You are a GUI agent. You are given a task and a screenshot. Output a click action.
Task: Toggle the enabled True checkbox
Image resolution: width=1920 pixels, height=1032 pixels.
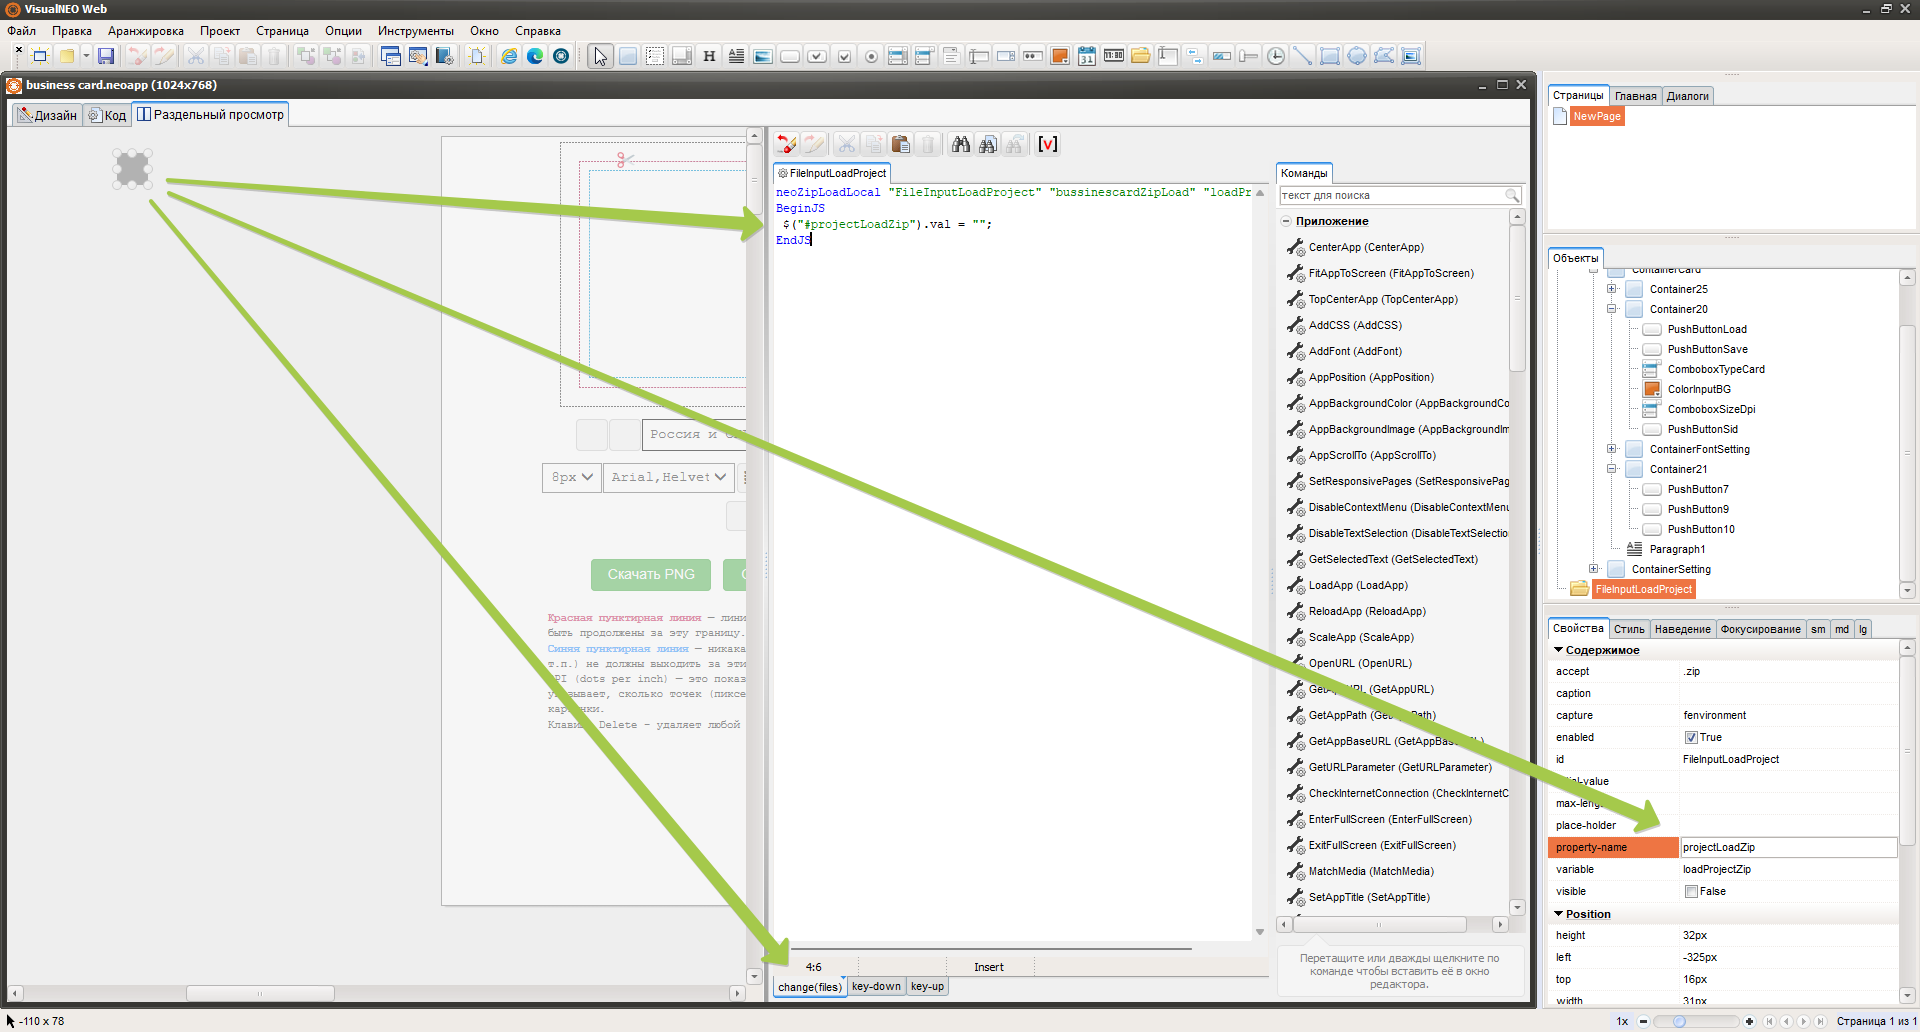[1691, 738]
